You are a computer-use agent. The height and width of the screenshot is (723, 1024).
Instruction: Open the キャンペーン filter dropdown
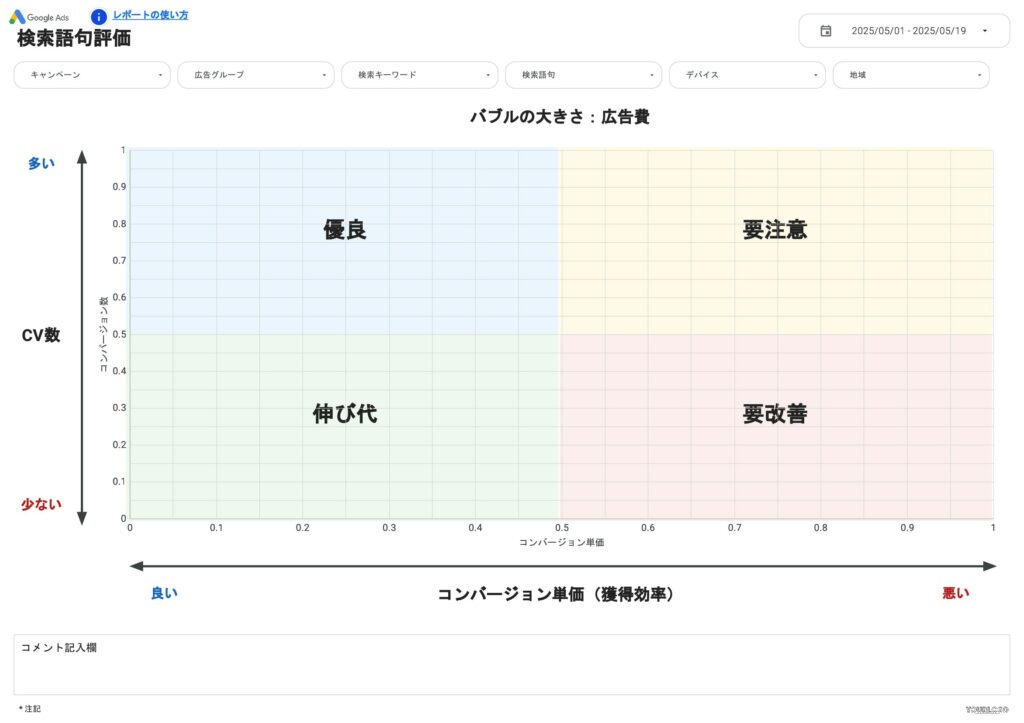click(92, 74)
